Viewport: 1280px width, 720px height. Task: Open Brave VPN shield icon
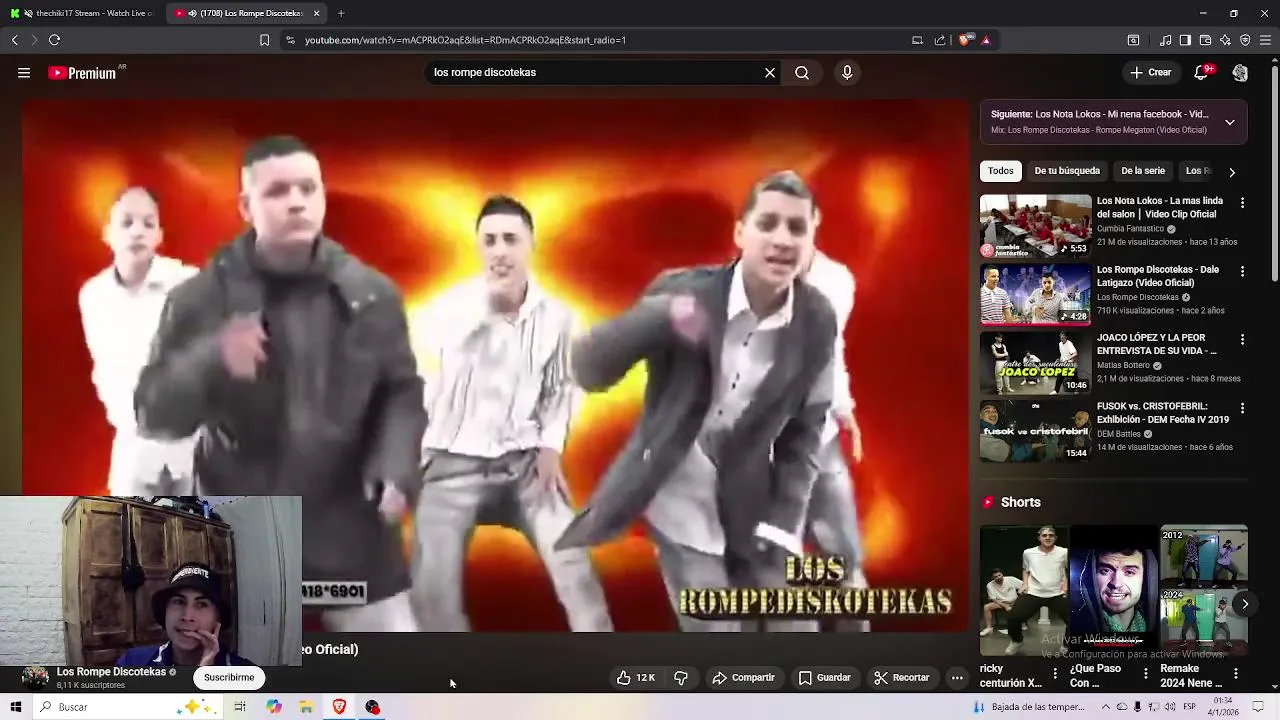(1245, 40)
